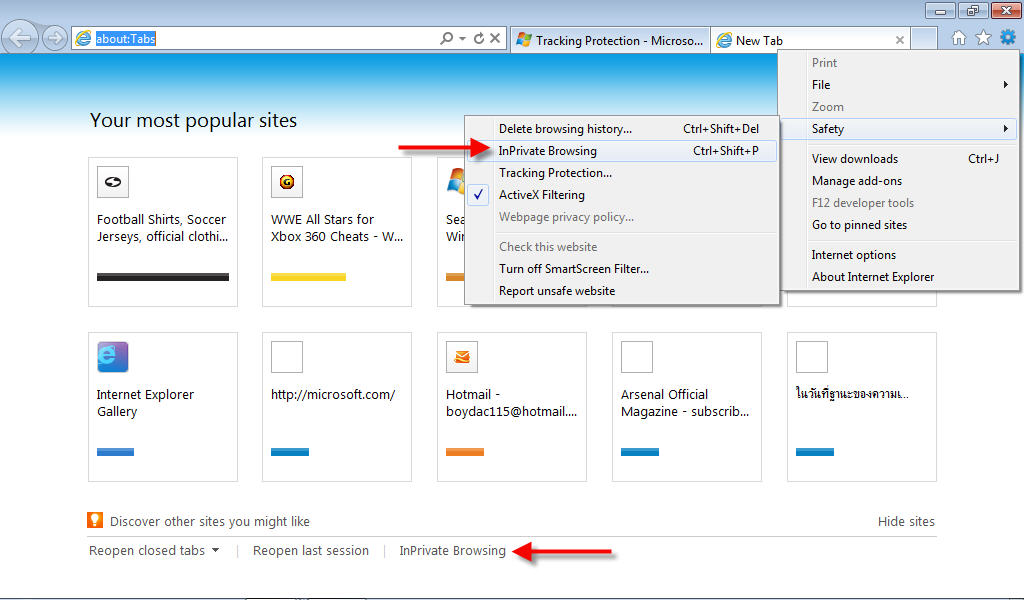Screen dimensions: 1024x600
Task: Open the Football Shirts site tile icon
Action: (113, 182)
